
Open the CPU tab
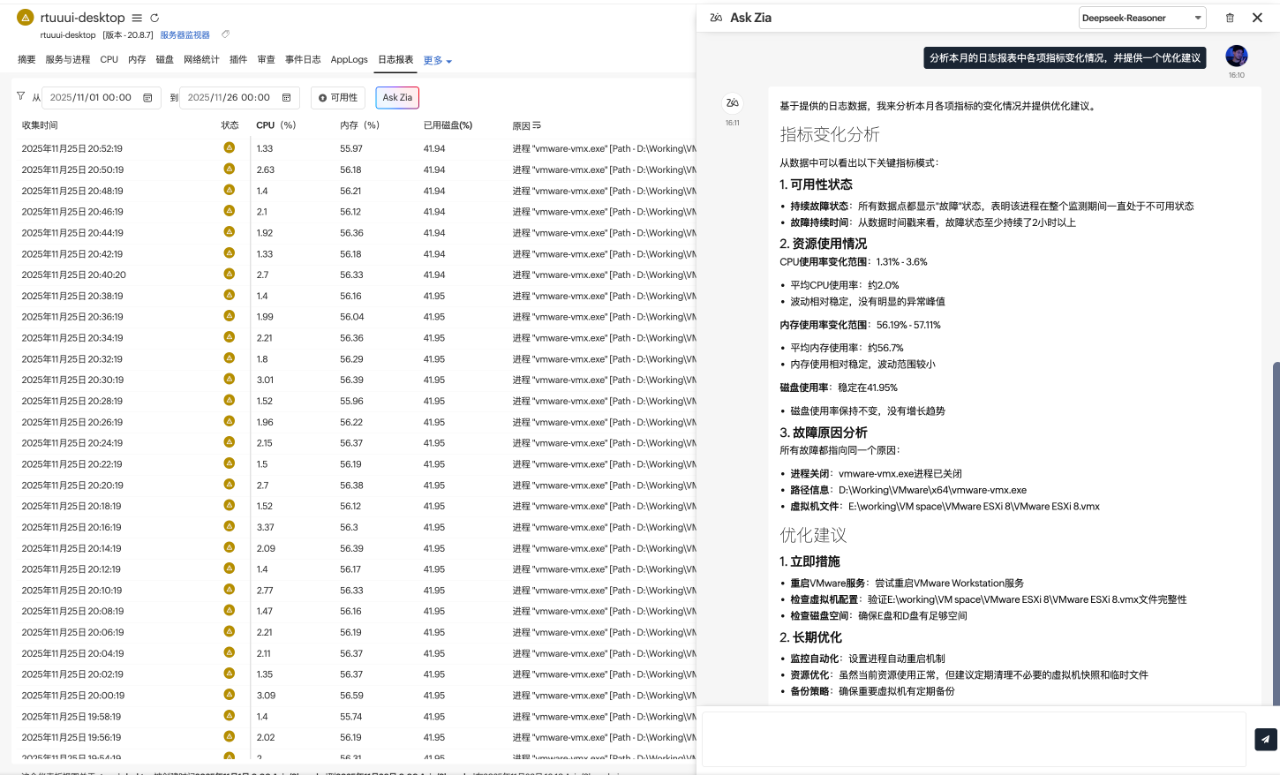pos(109,60)
